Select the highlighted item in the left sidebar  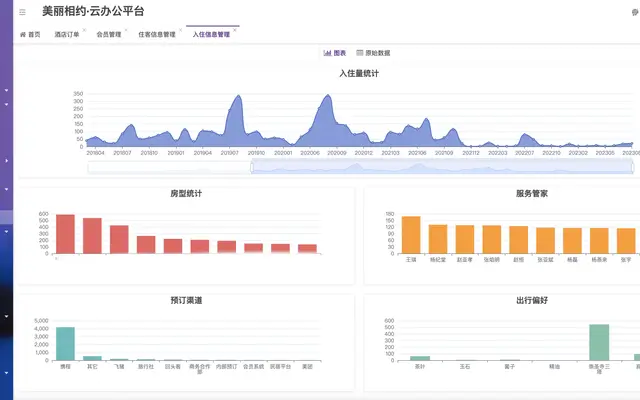pyautogui.click(x=7, y=217)
